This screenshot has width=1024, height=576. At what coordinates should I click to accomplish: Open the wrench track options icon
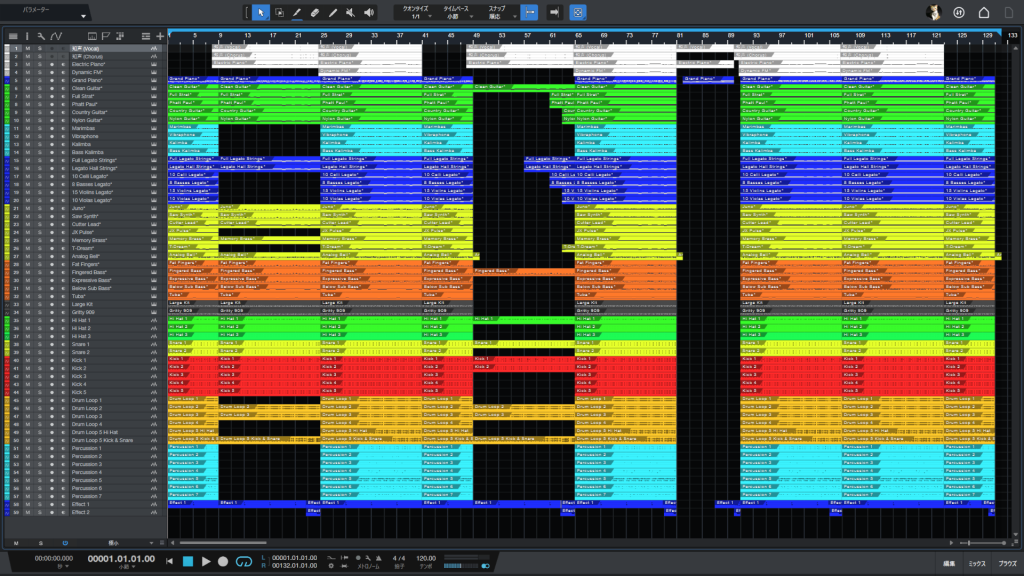click(x=41, y=36)
